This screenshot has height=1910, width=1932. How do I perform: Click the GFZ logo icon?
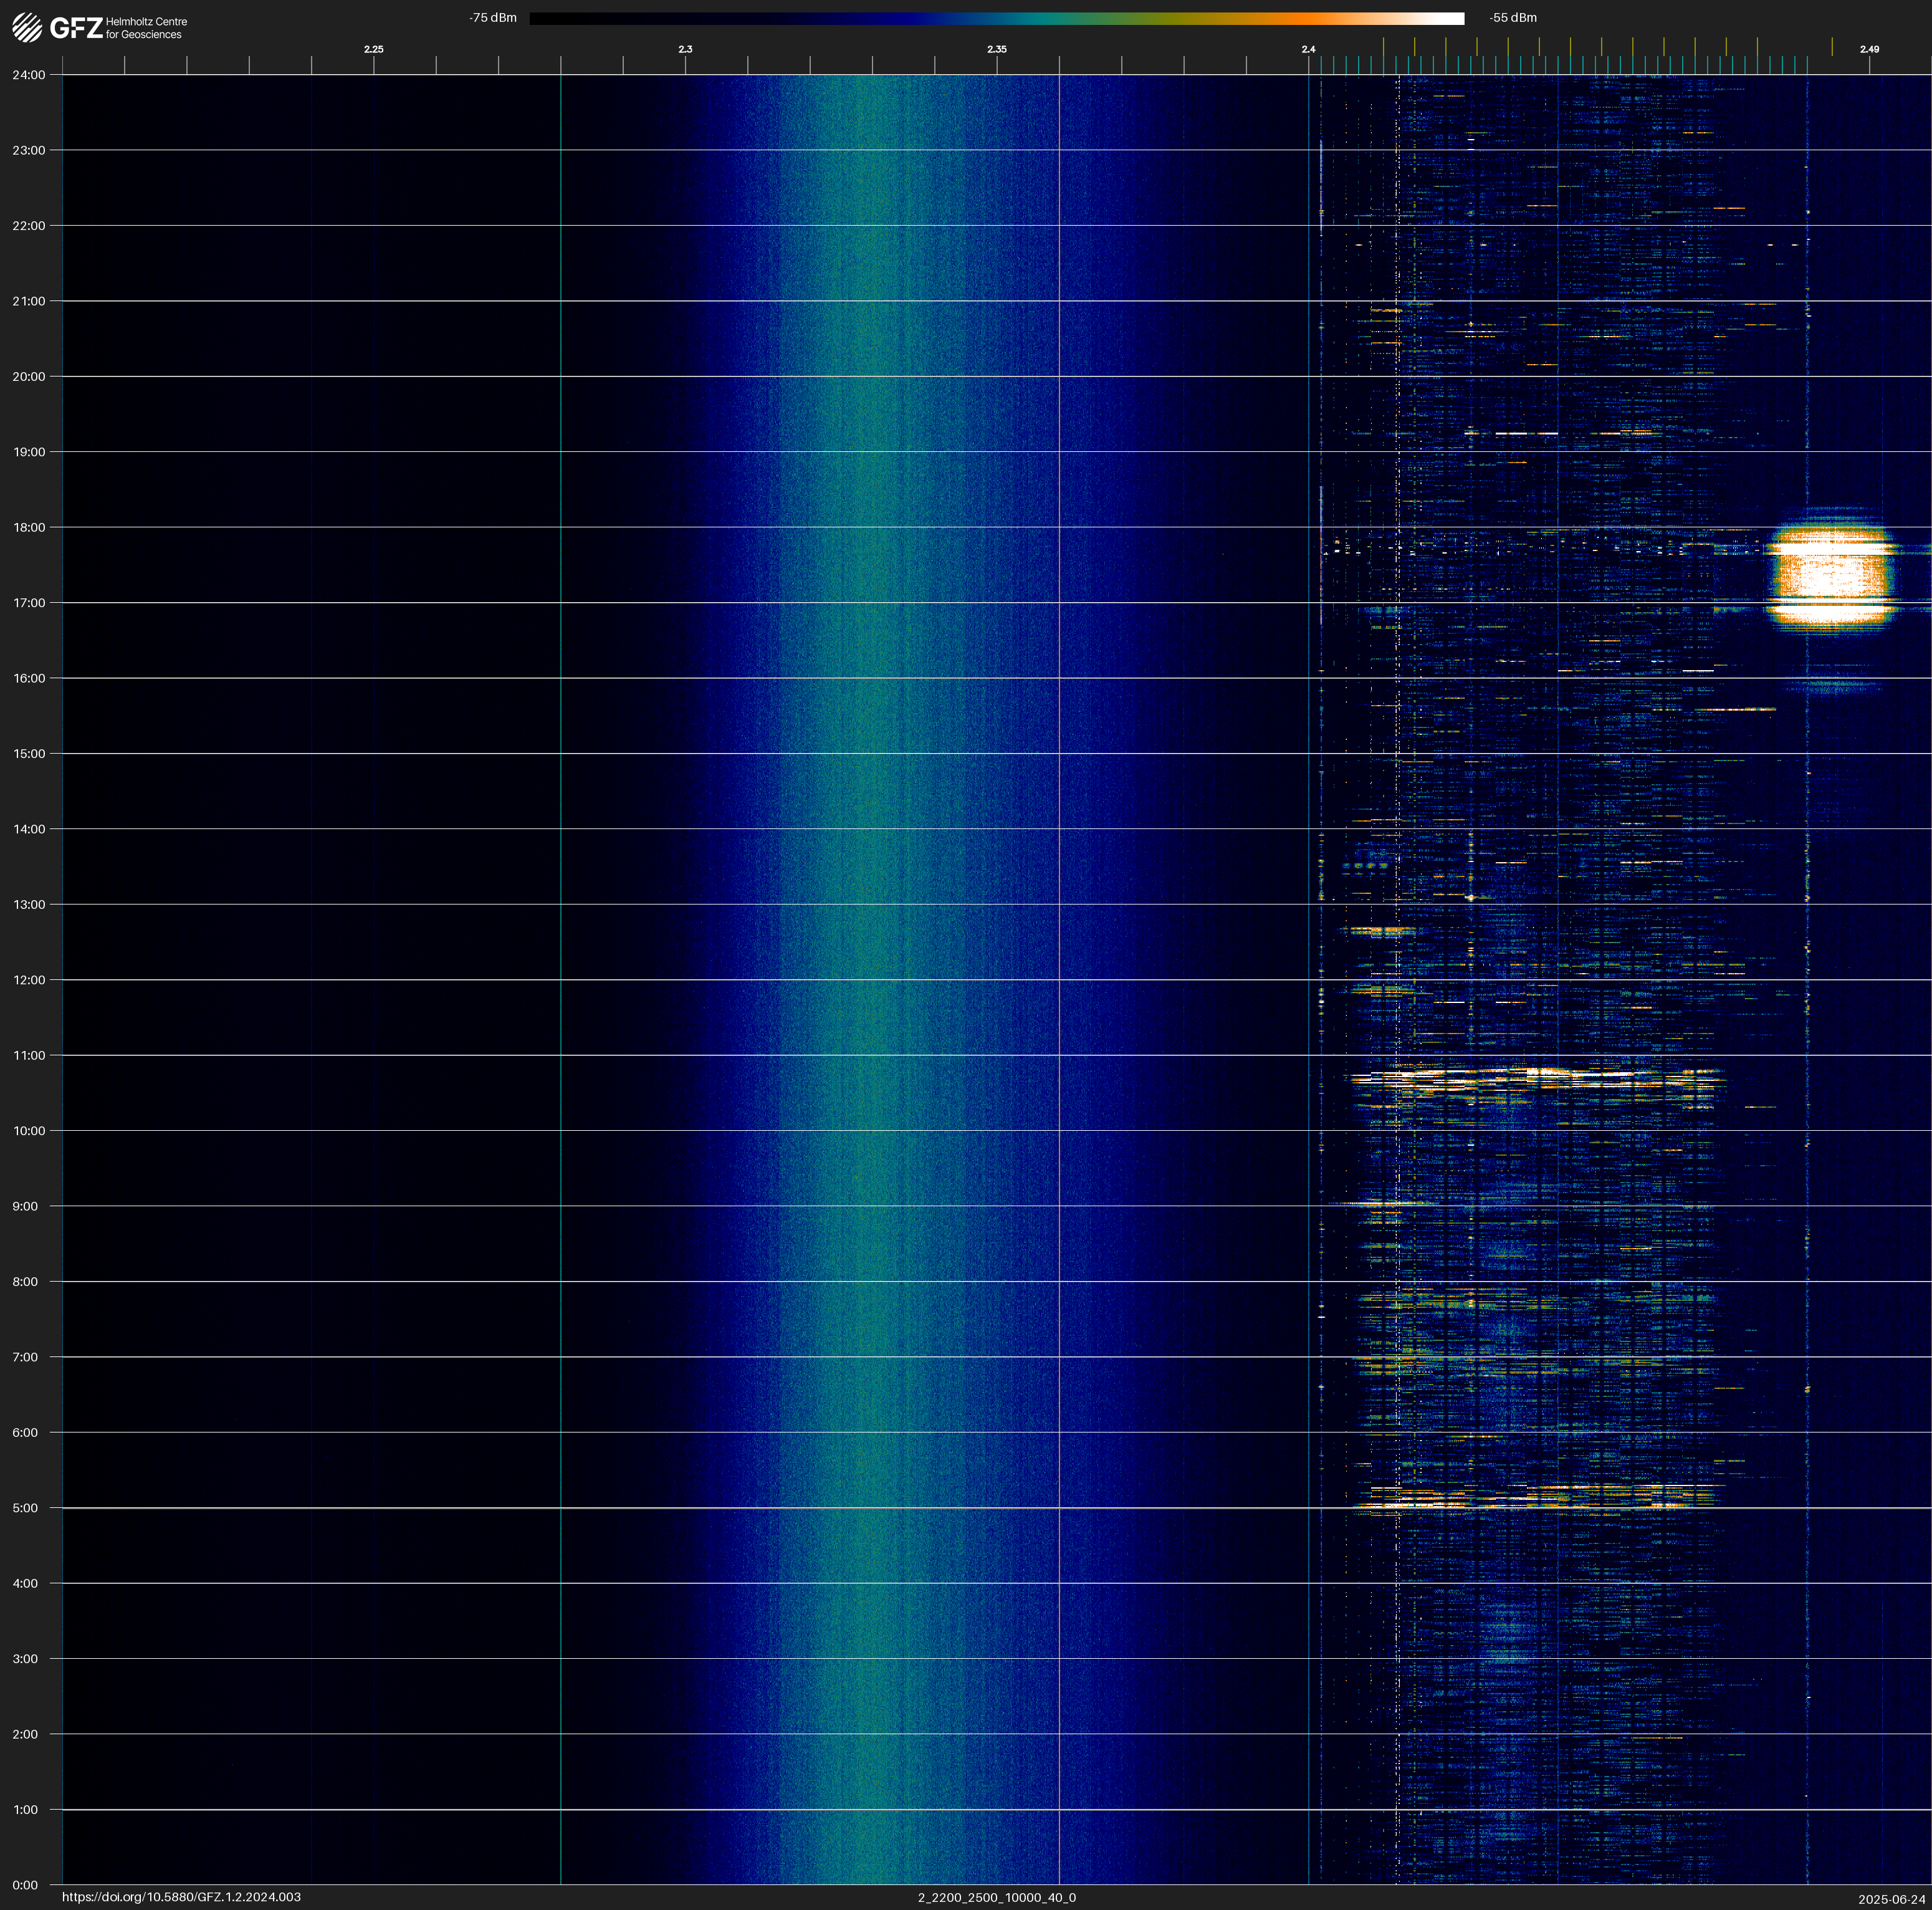click(x=27, y=28)
